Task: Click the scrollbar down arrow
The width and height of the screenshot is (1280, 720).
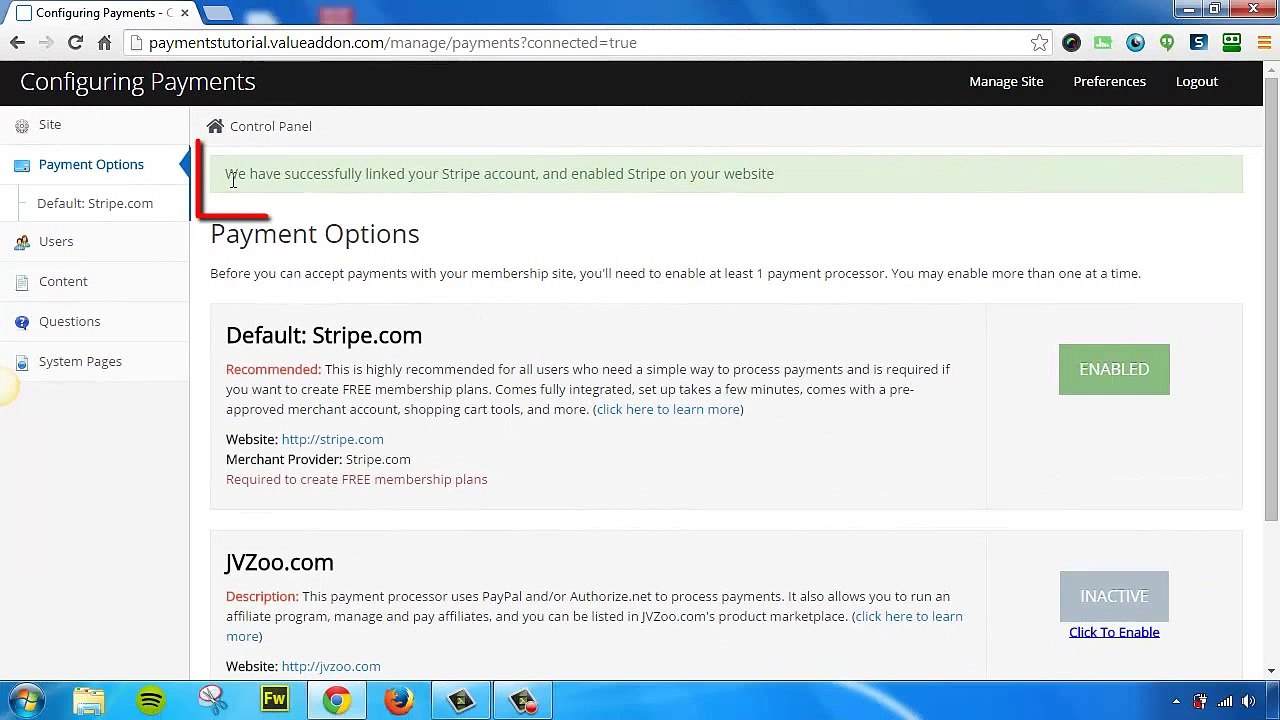Action: tap(1271, 670)
